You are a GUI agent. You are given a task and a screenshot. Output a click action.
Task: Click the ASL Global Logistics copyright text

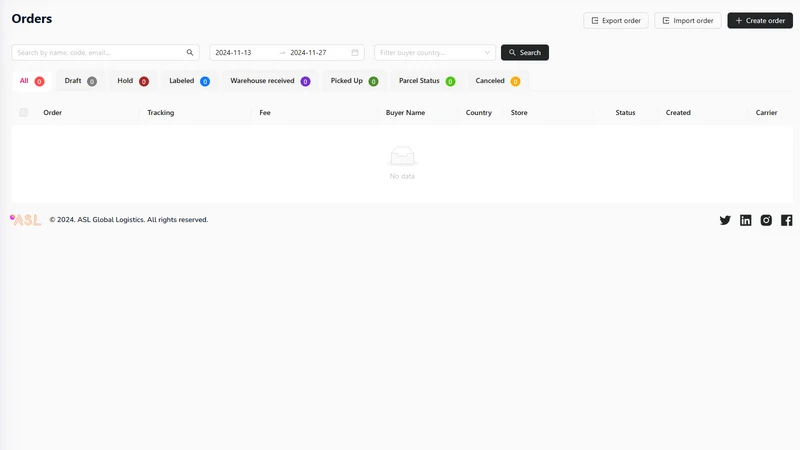[x=129, y=220]
